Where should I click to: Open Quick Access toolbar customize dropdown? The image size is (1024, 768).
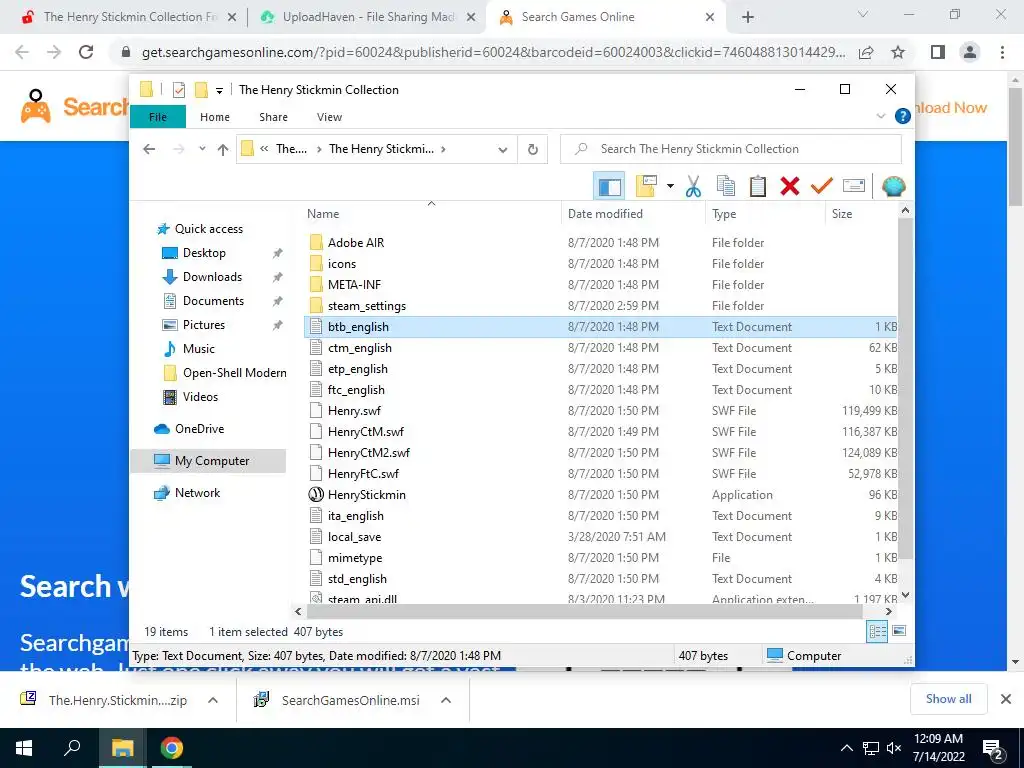(219, 90)
